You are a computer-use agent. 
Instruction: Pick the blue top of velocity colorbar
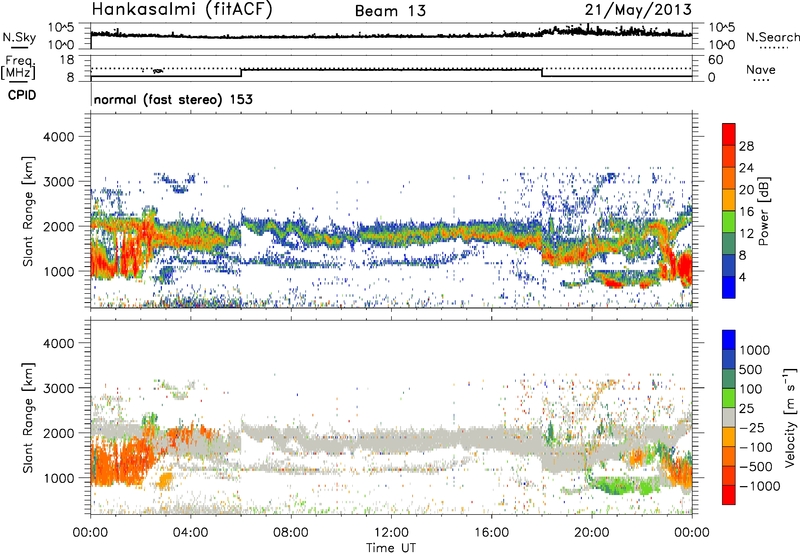click(x=729, y=340)
